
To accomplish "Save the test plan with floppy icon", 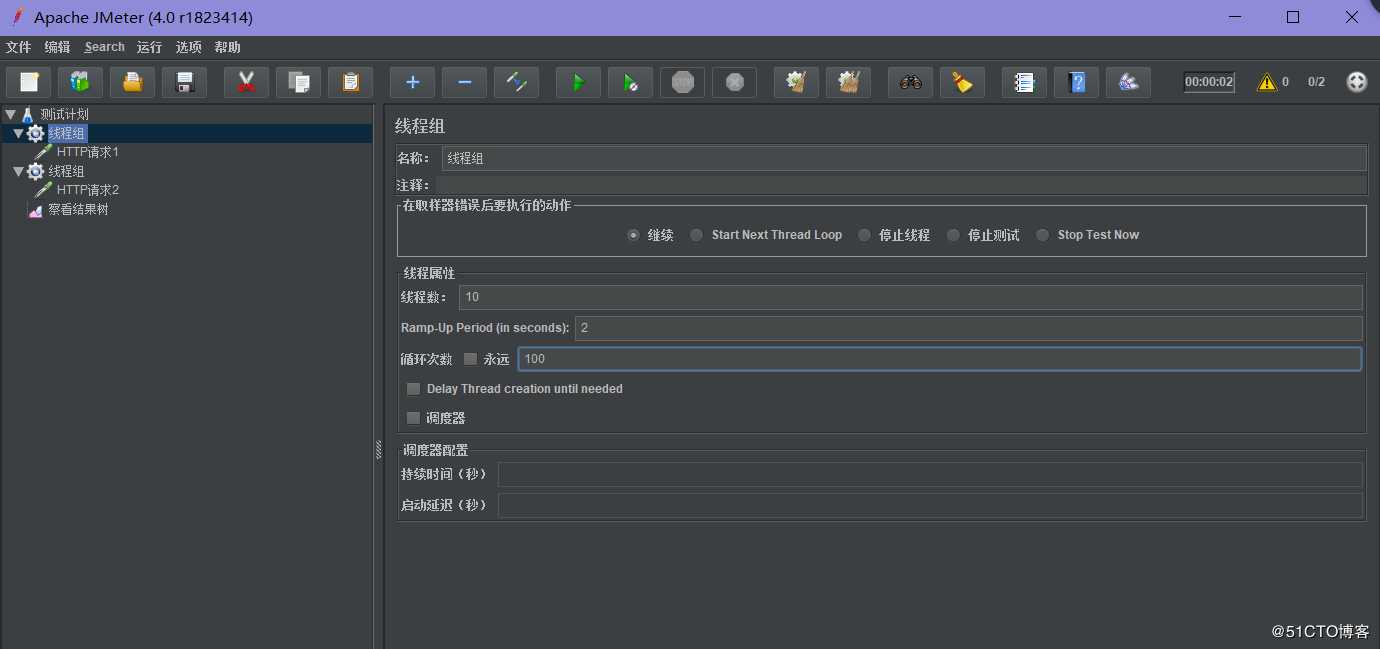I will point(184,82).
